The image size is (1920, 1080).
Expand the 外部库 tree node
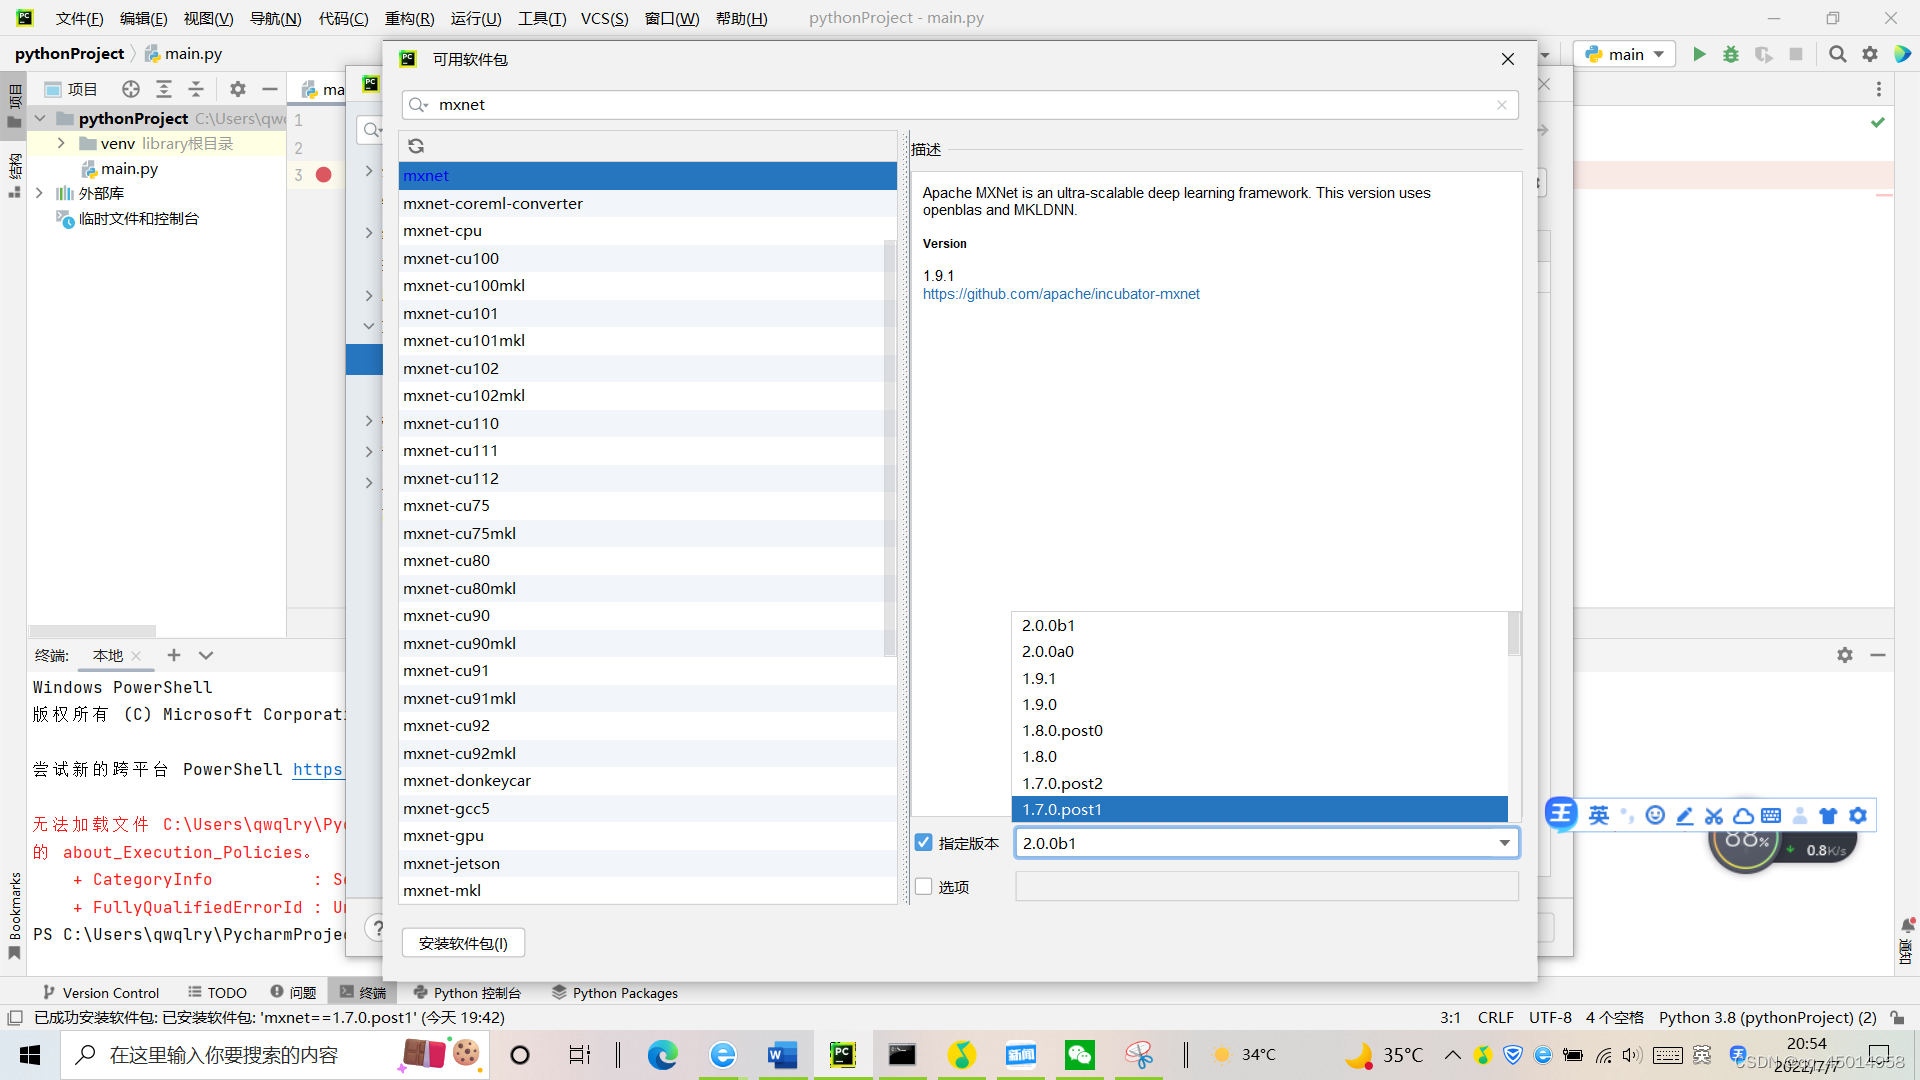(39, 193)
